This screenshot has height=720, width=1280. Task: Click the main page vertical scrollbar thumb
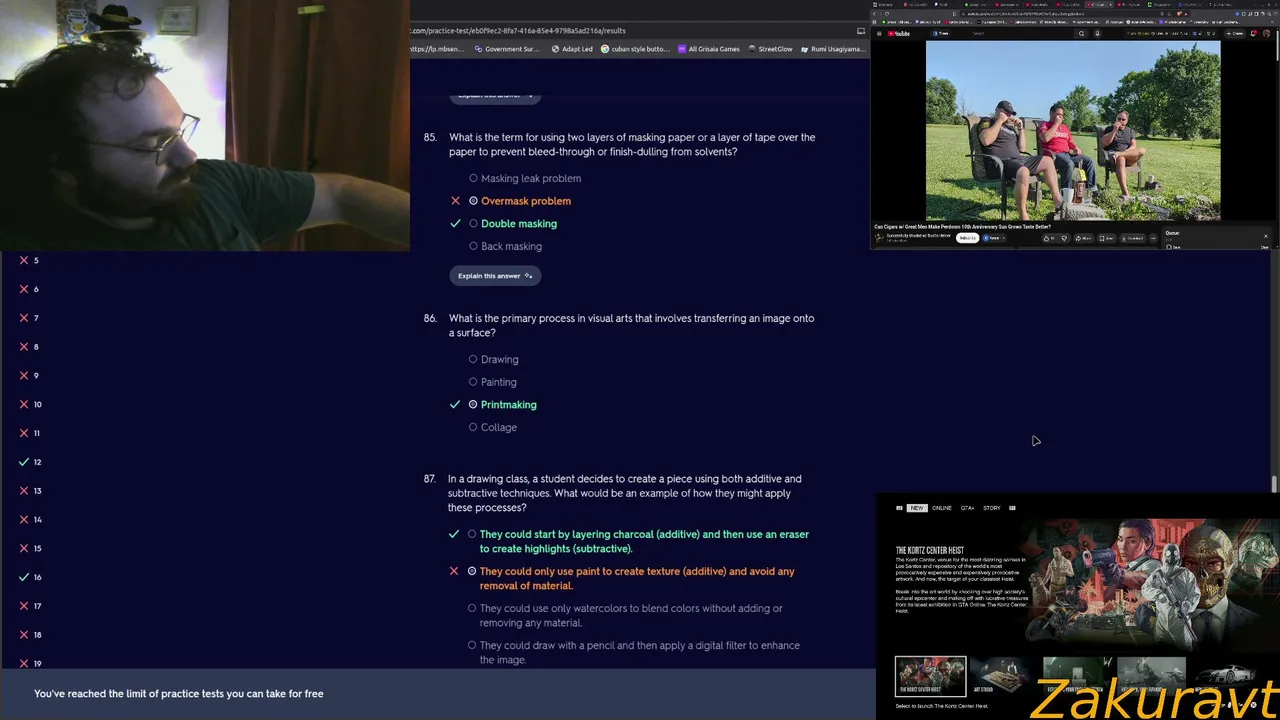pos(1274,484)
